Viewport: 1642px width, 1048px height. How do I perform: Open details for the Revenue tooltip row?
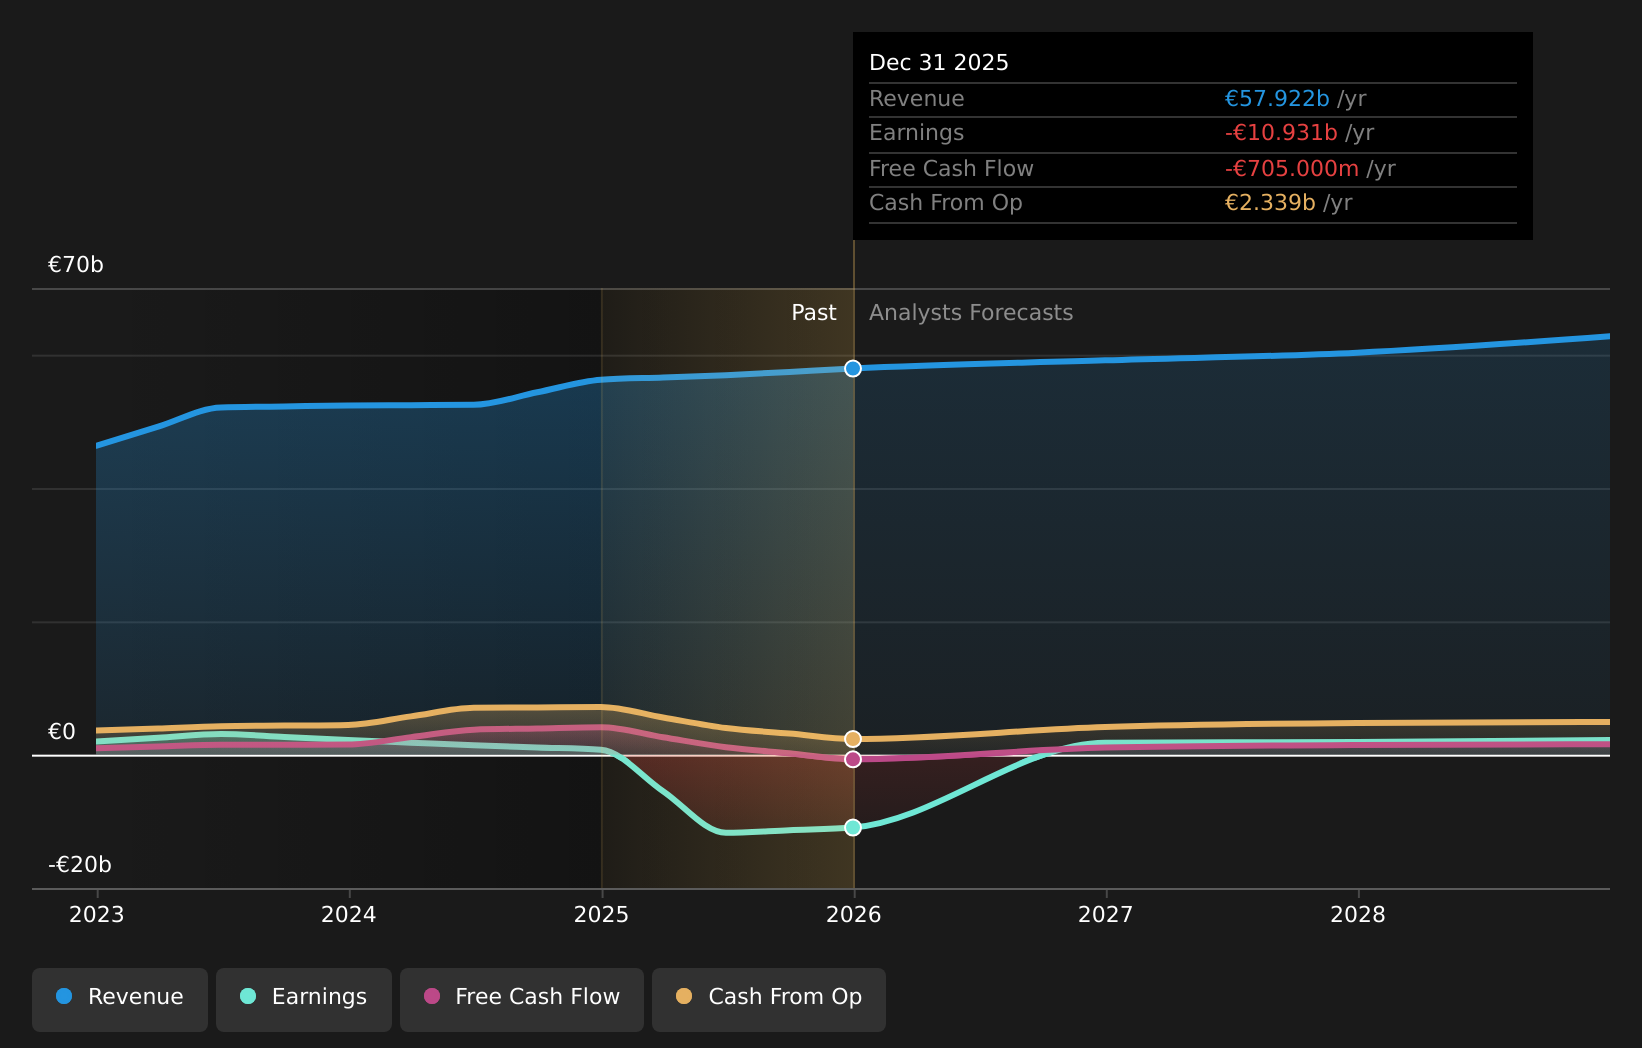[x=917, y=98]
